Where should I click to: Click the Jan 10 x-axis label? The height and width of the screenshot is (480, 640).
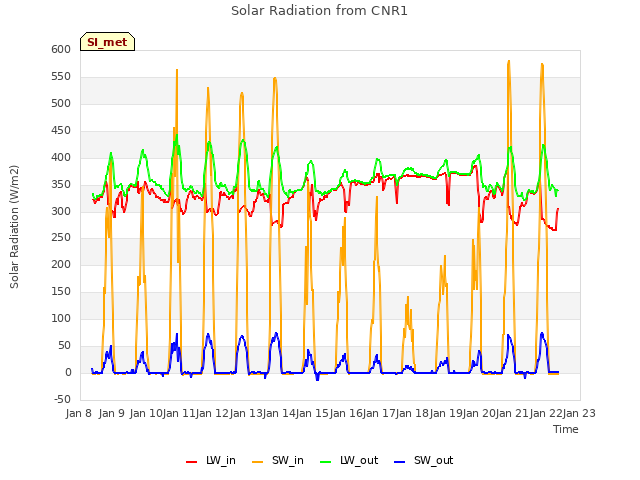click(146, 413)
